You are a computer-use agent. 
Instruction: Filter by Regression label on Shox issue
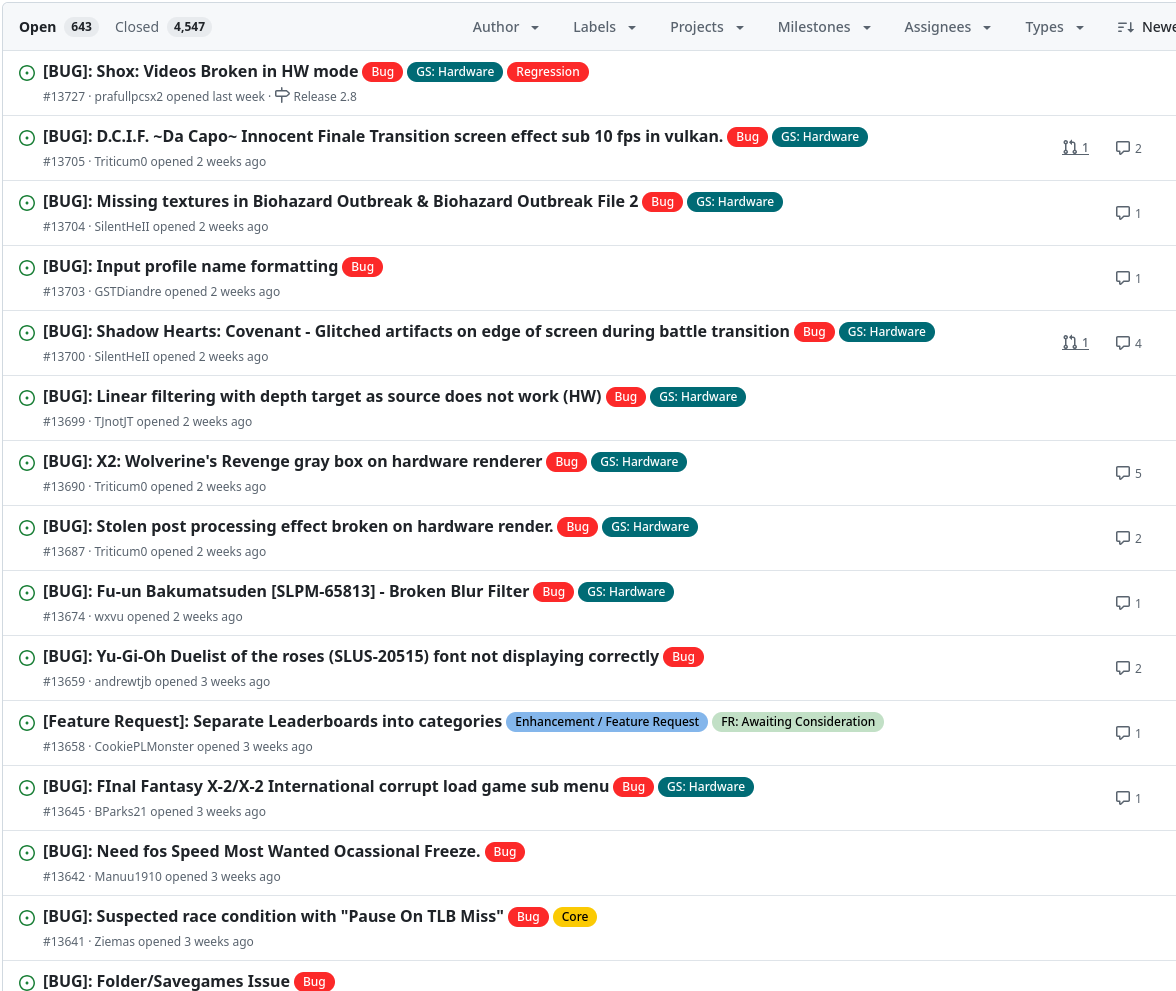[548, 72]
